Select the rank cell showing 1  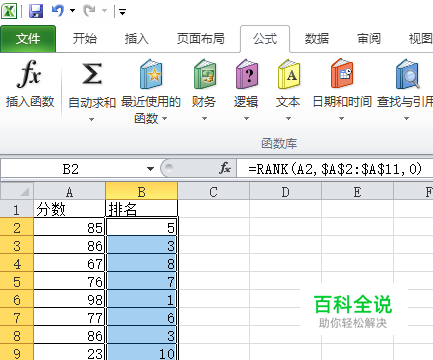142,299
